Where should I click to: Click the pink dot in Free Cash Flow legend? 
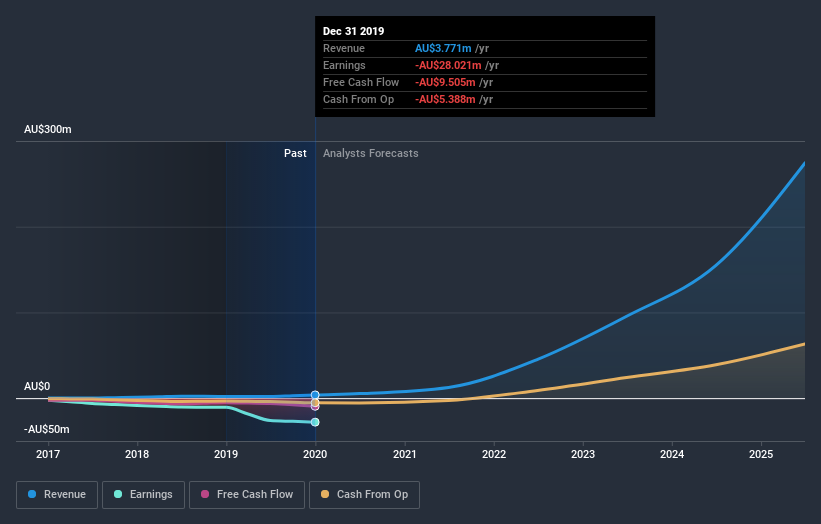205,494
